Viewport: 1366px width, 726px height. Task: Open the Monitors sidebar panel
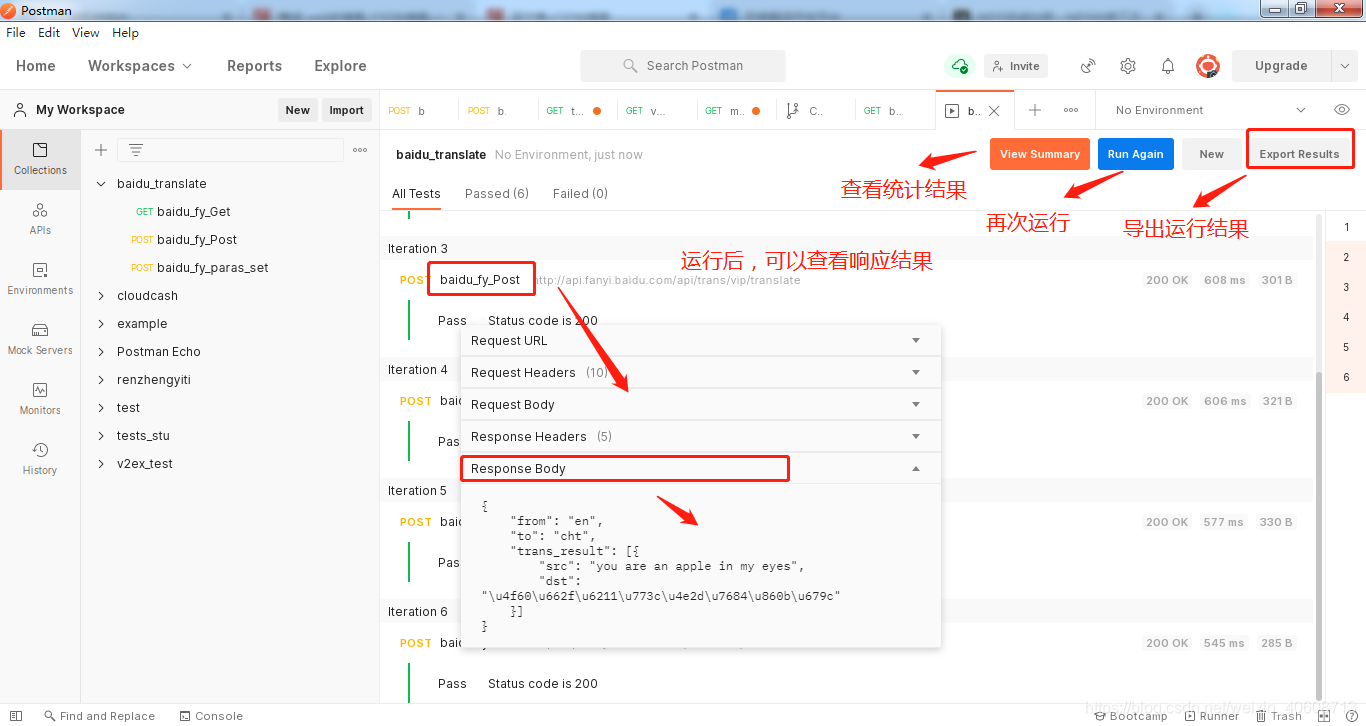(40, 399)
